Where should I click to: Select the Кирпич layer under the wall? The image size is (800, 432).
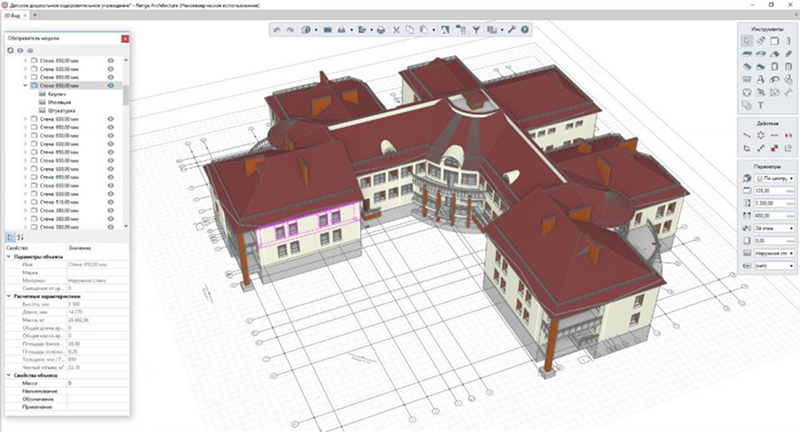[x=57, y=94]
